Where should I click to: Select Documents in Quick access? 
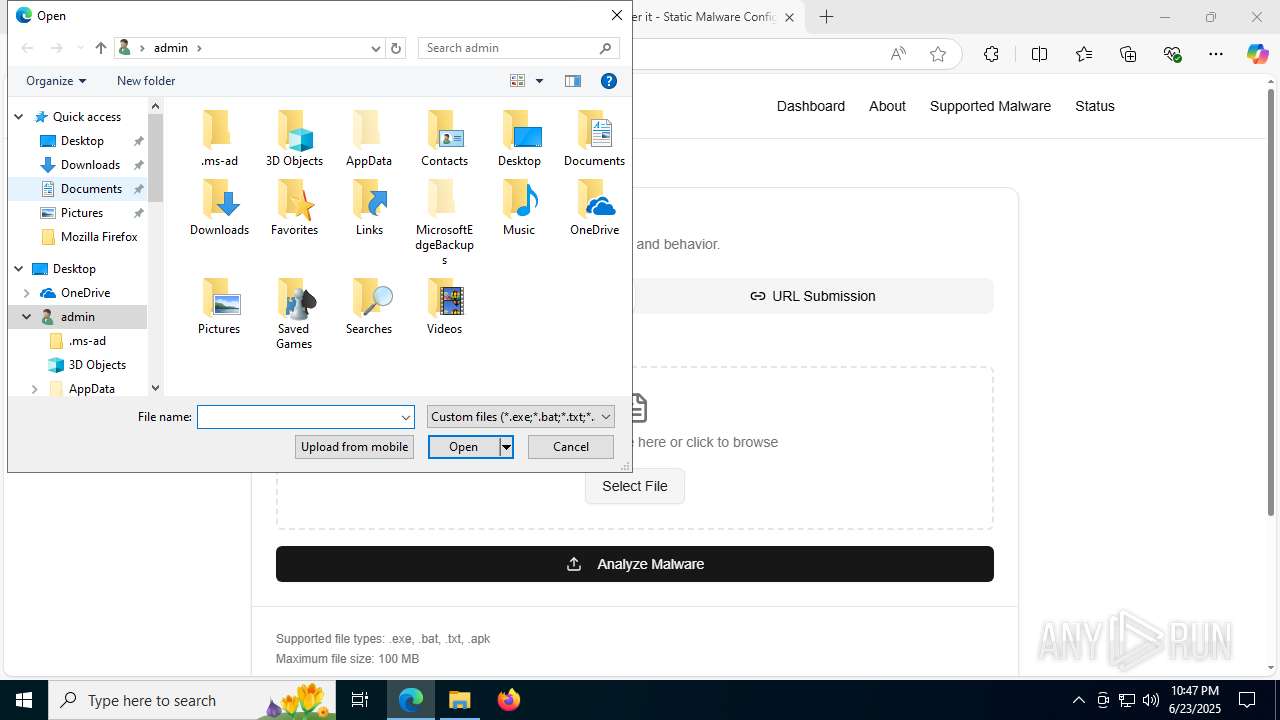[91, 189]
